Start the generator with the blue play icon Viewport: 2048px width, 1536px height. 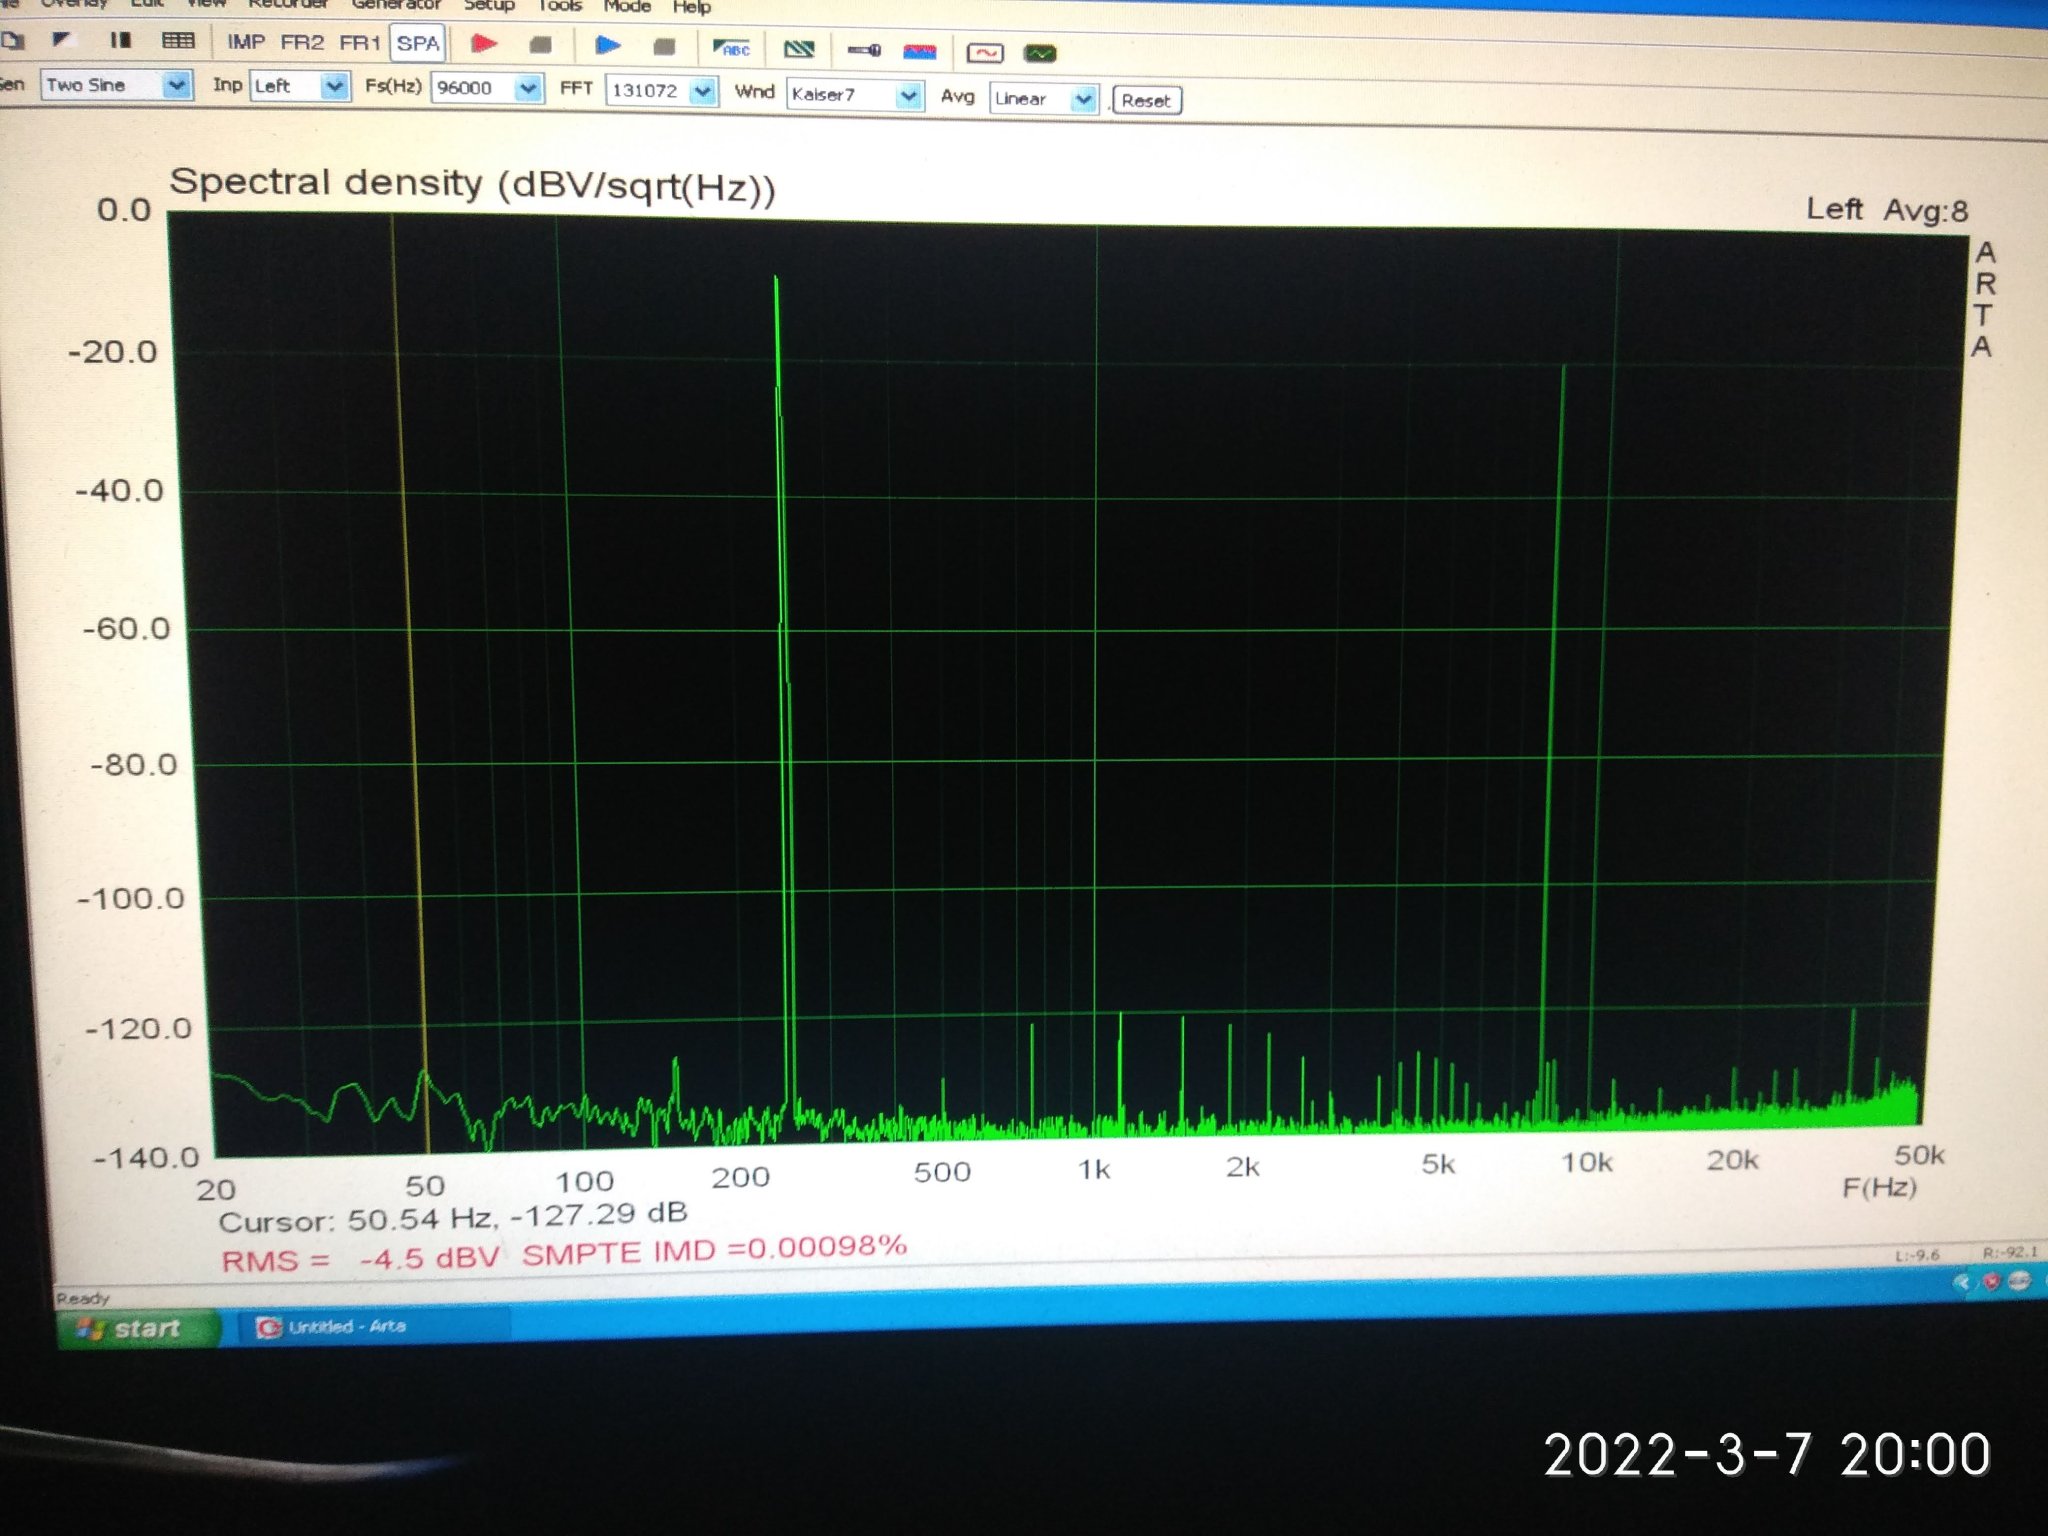(607, 45)
